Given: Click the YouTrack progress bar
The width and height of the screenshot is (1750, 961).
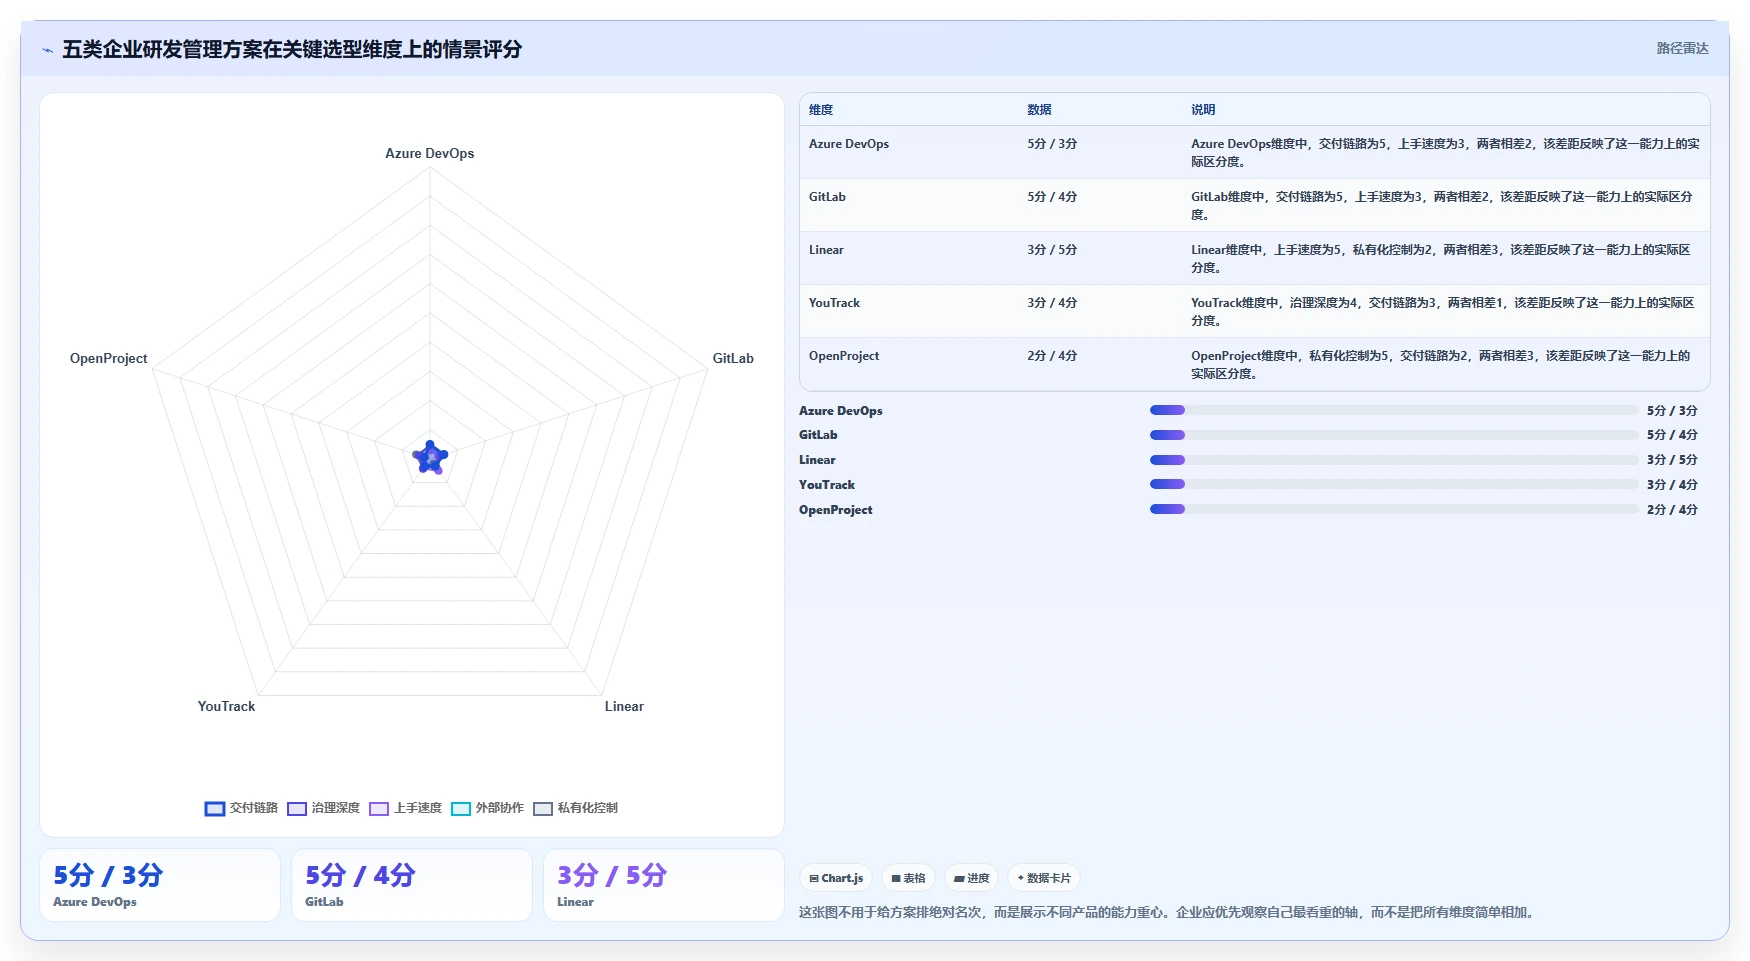Looking at the screenshot, I should [1394, 484].
